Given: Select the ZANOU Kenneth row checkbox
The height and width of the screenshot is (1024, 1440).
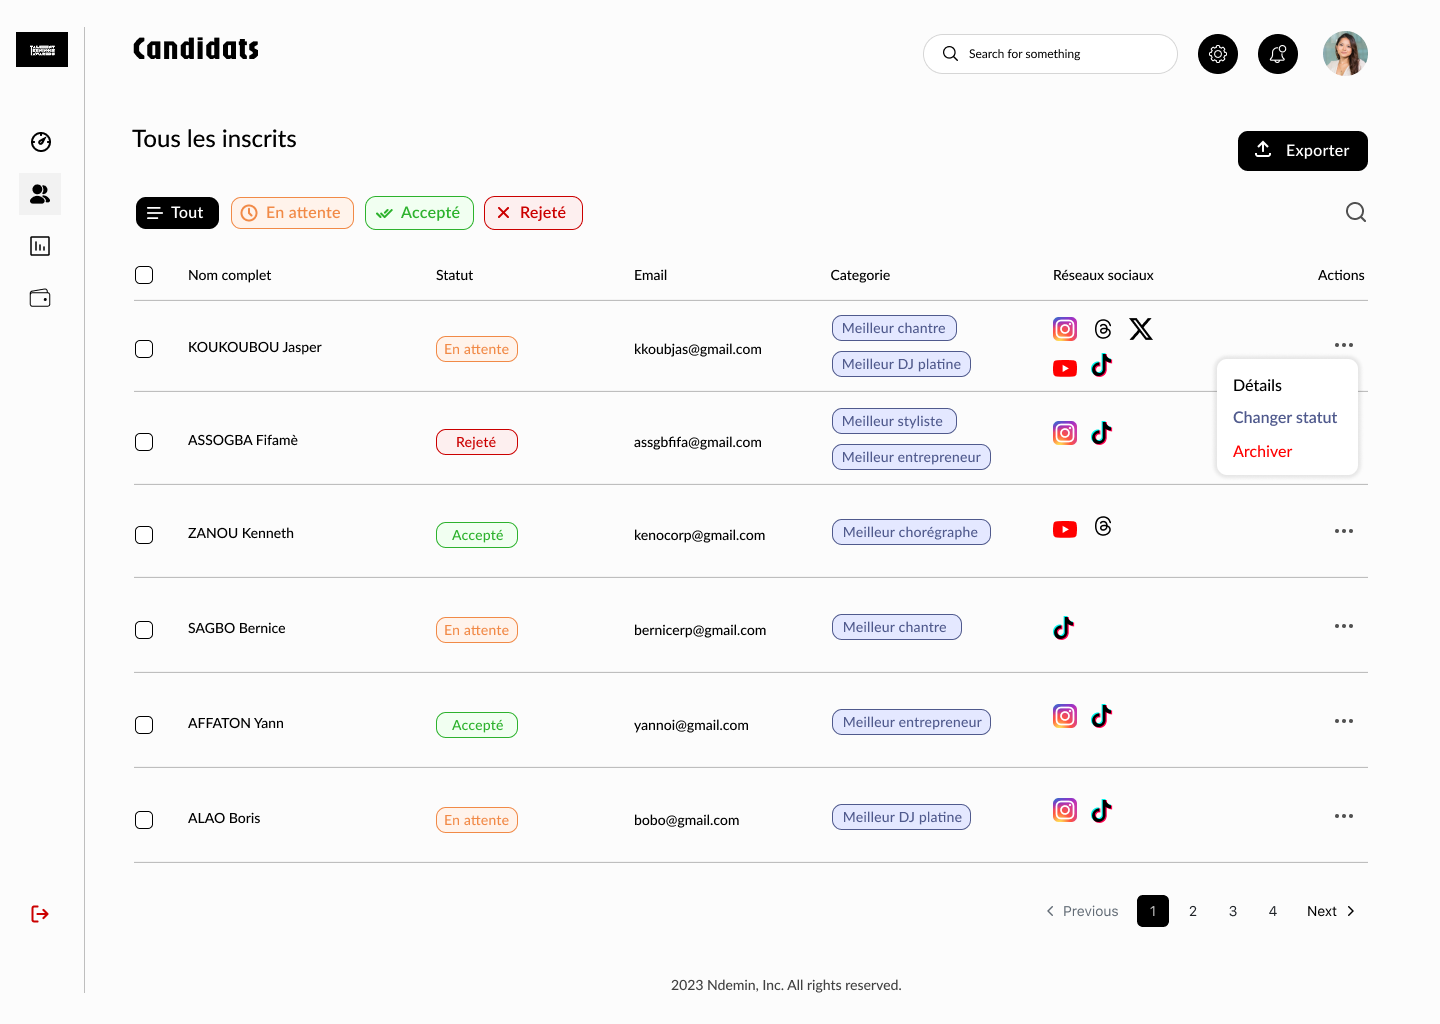Looking at the screenshot, I should point(144,535).
